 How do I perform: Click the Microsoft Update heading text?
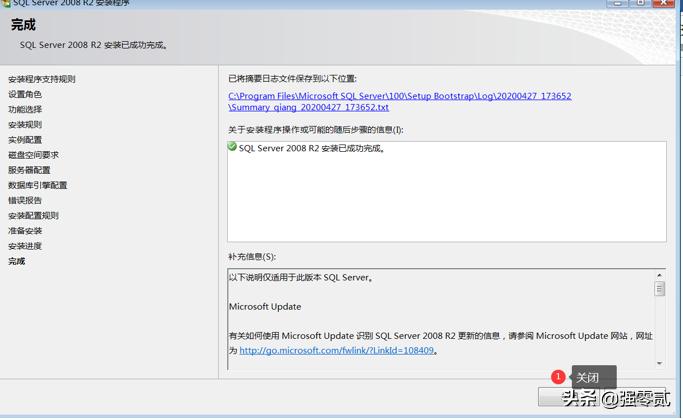click(x=265, y=307)
